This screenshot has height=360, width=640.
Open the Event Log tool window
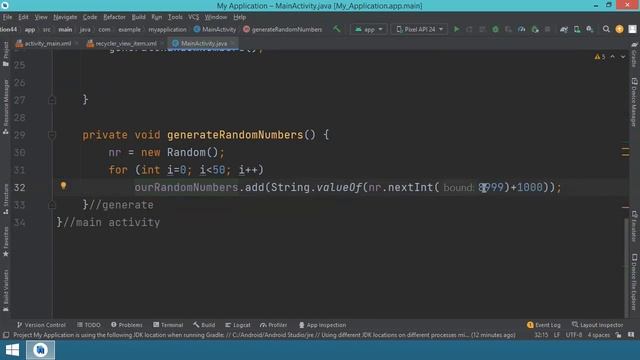tap(544, 325)
